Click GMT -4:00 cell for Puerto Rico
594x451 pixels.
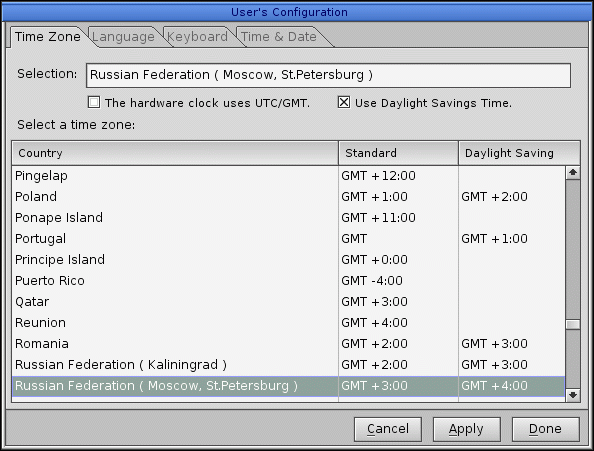(372, 281)
